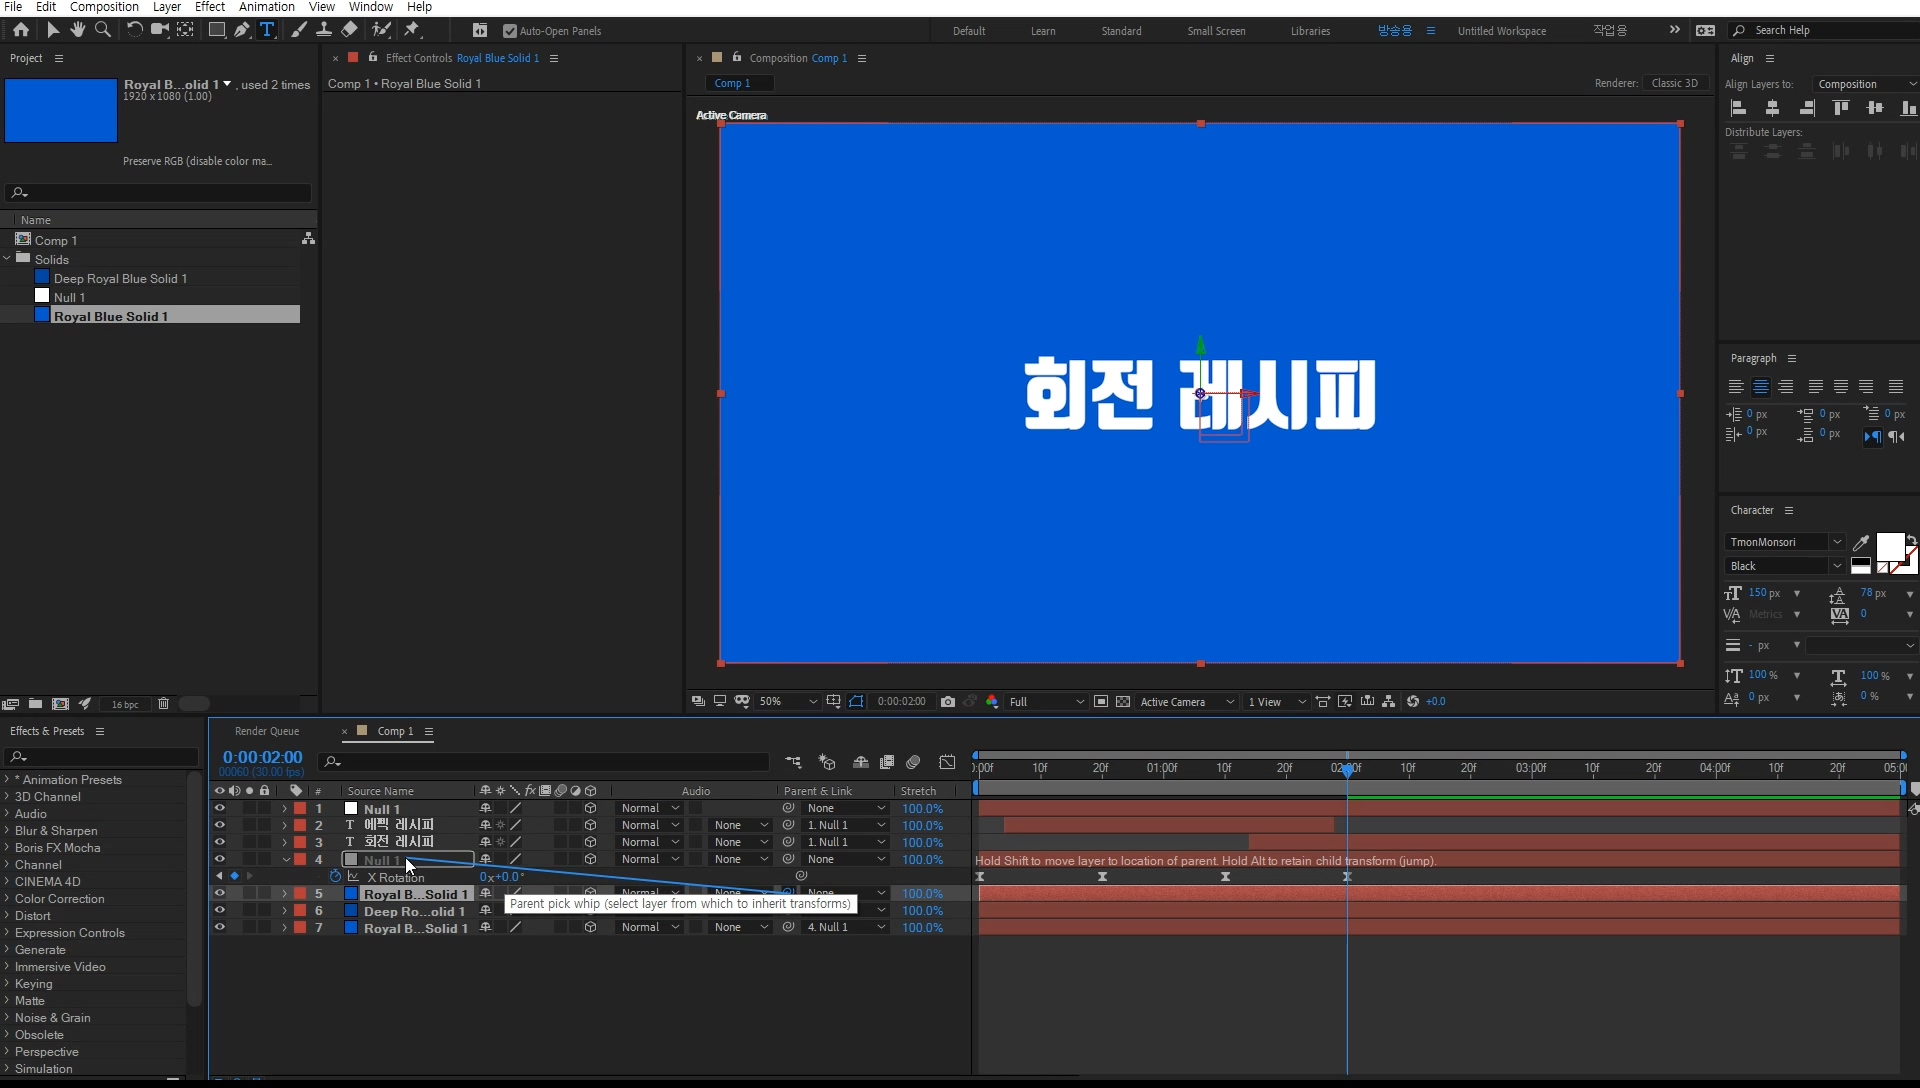
Task: Select the Eraser tool
Action: [x=349, y=30]
